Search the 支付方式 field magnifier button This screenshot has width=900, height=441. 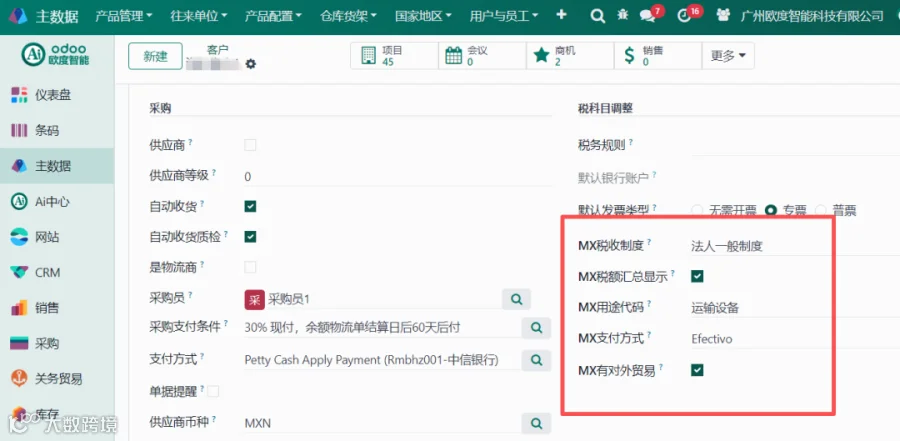click(x=536, y=360)
